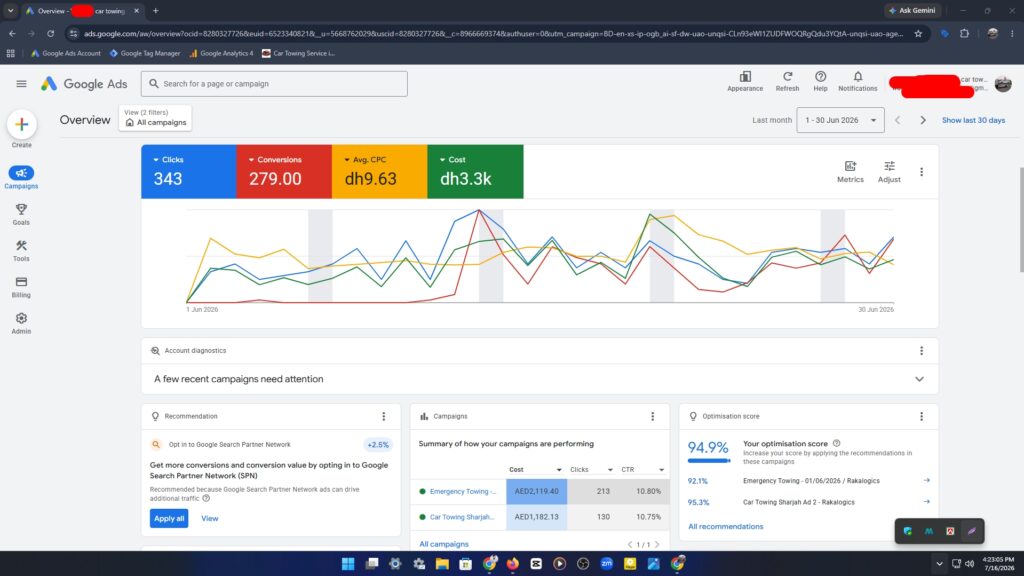Open File Explorer from the taskbar

pyautogui.click(x=442, y=564)
